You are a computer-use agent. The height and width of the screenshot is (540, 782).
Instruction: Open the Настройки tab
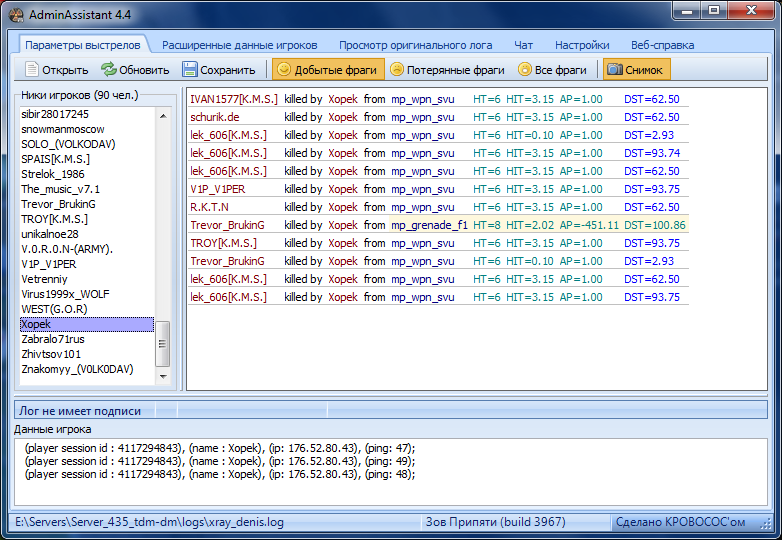coord(582,45)
